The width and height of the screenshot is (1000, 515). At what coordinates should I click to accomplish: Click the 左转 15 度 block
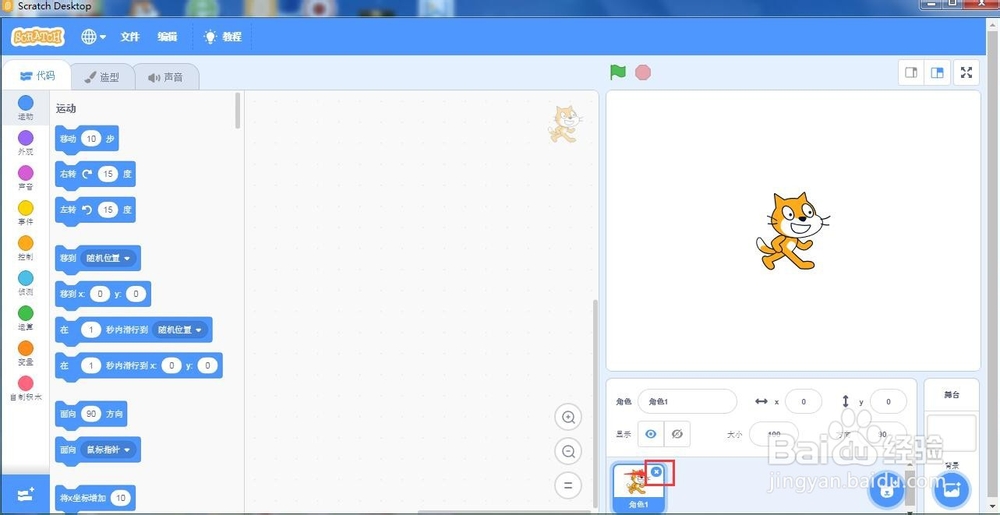pyautogui.click(x=96, y=210)
